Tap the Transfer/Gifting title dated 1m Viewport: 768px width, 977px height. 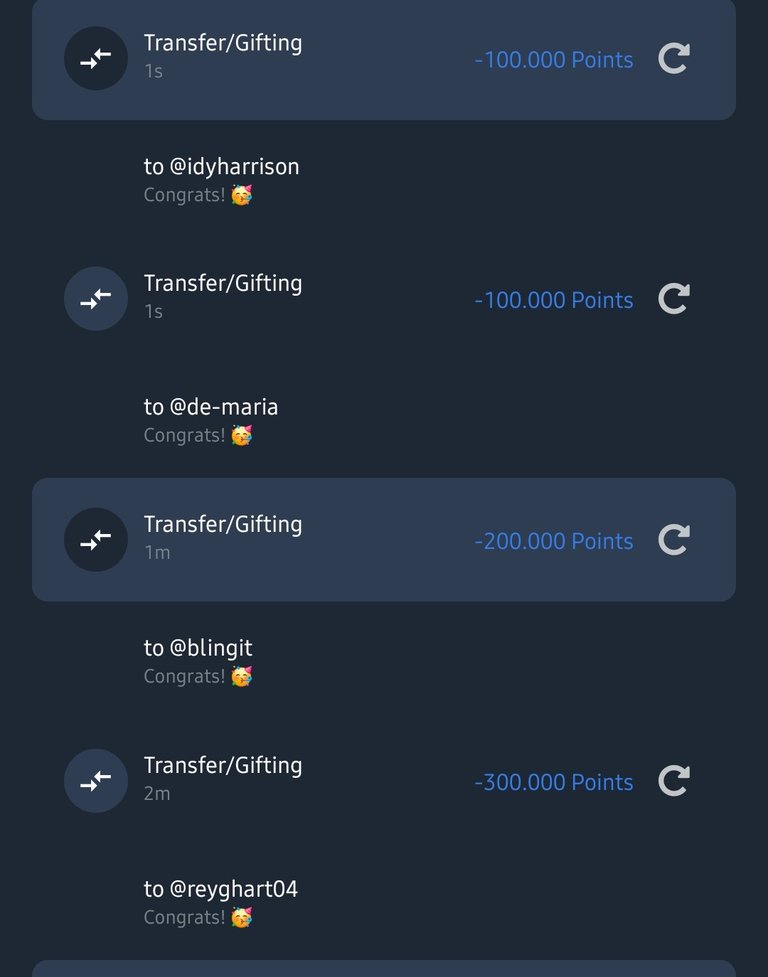tap(223, 524)
